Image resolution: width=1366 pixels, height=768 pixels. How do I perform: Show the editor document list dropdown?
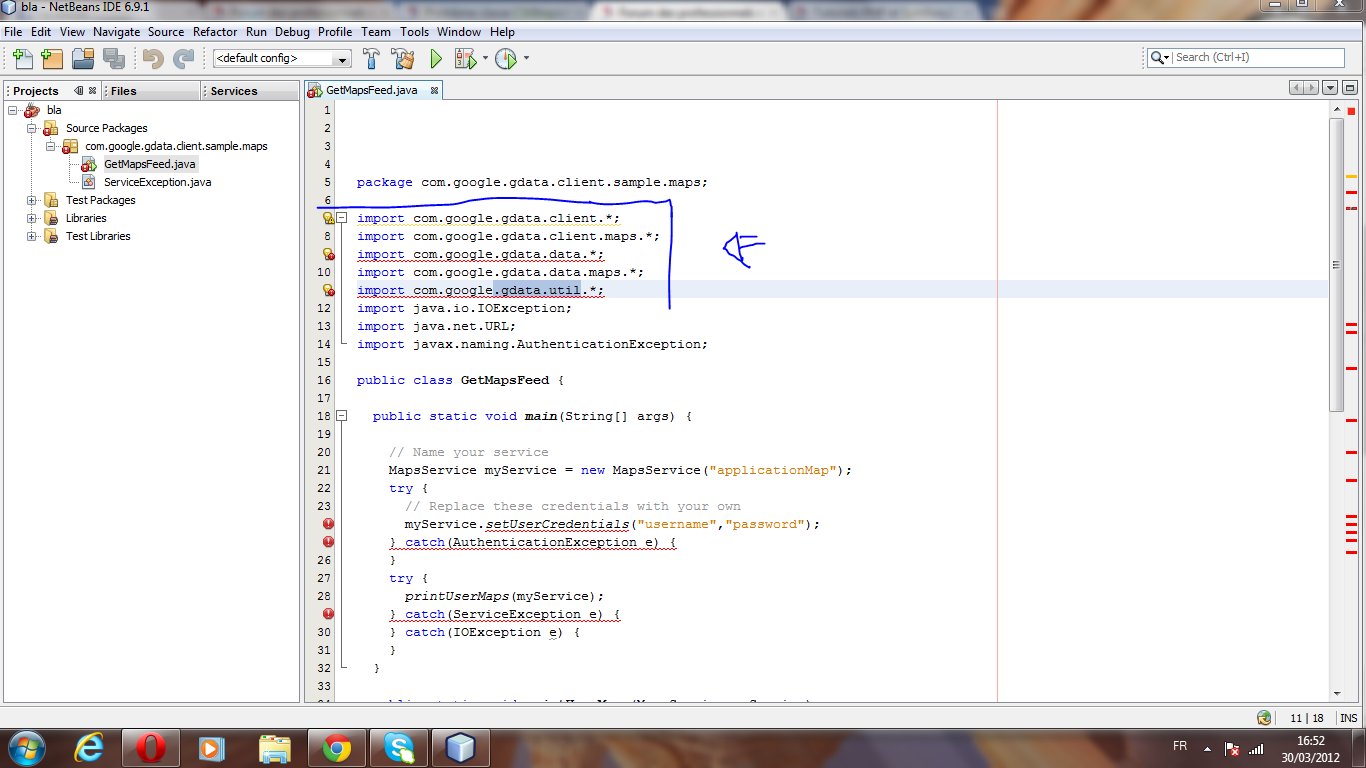click(x=1331, y=88)
